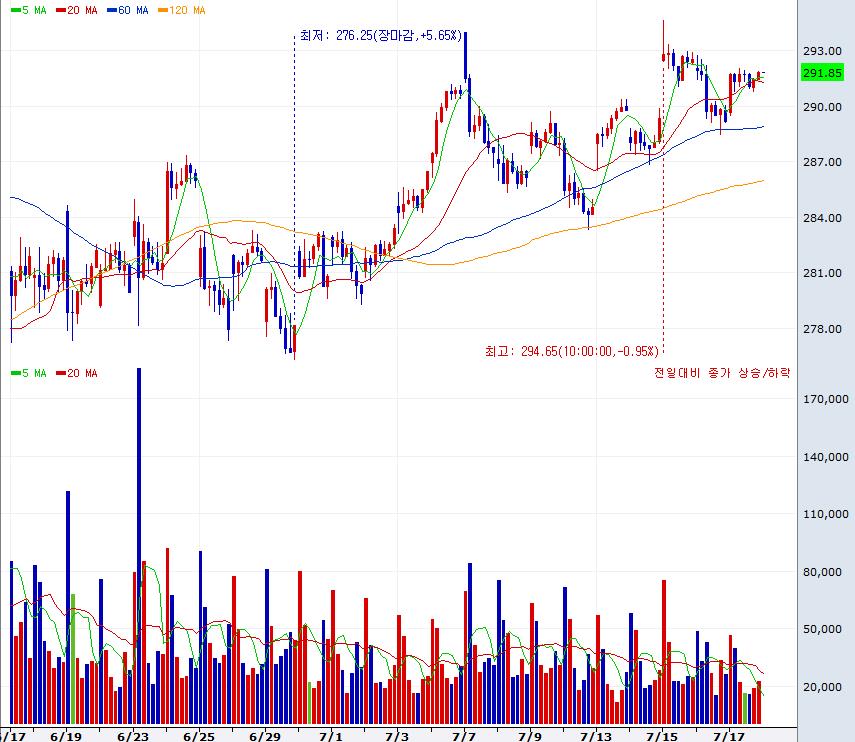Click the 최고: 294.65 high-price annotation
Image resolution: width=855 pixels, height=742 pixels.
(x=572, y=351)
